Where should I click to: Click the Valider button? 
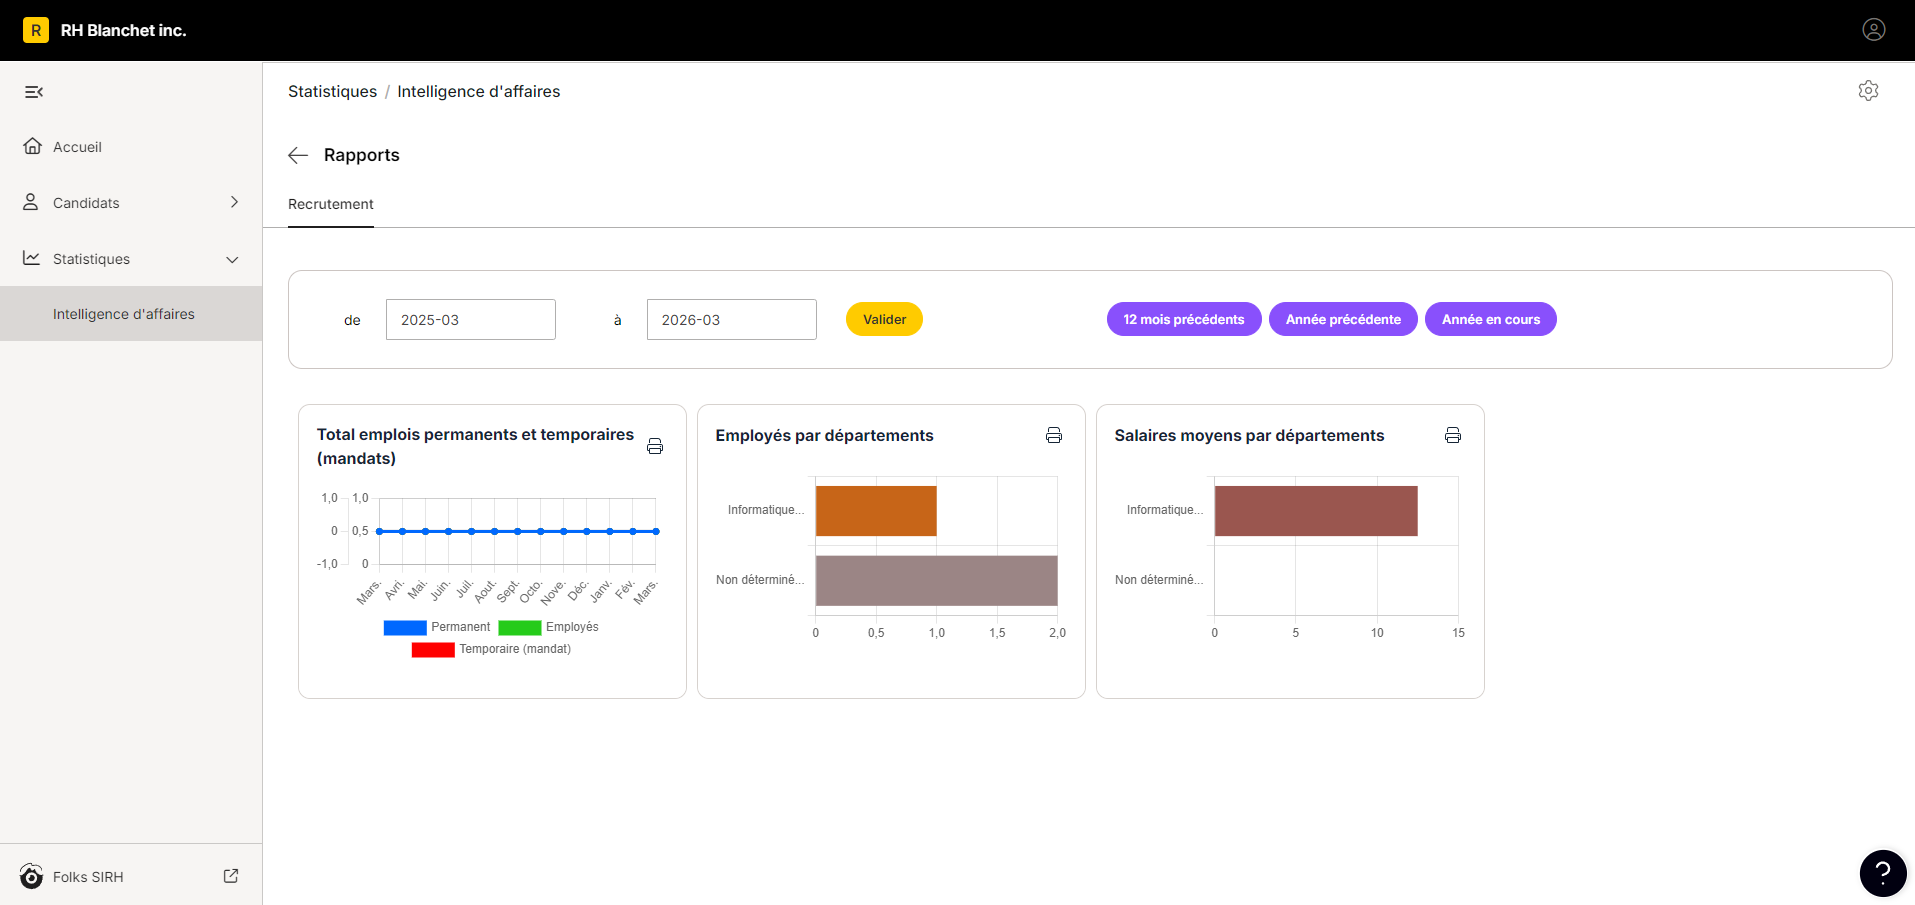pos(884,319)
